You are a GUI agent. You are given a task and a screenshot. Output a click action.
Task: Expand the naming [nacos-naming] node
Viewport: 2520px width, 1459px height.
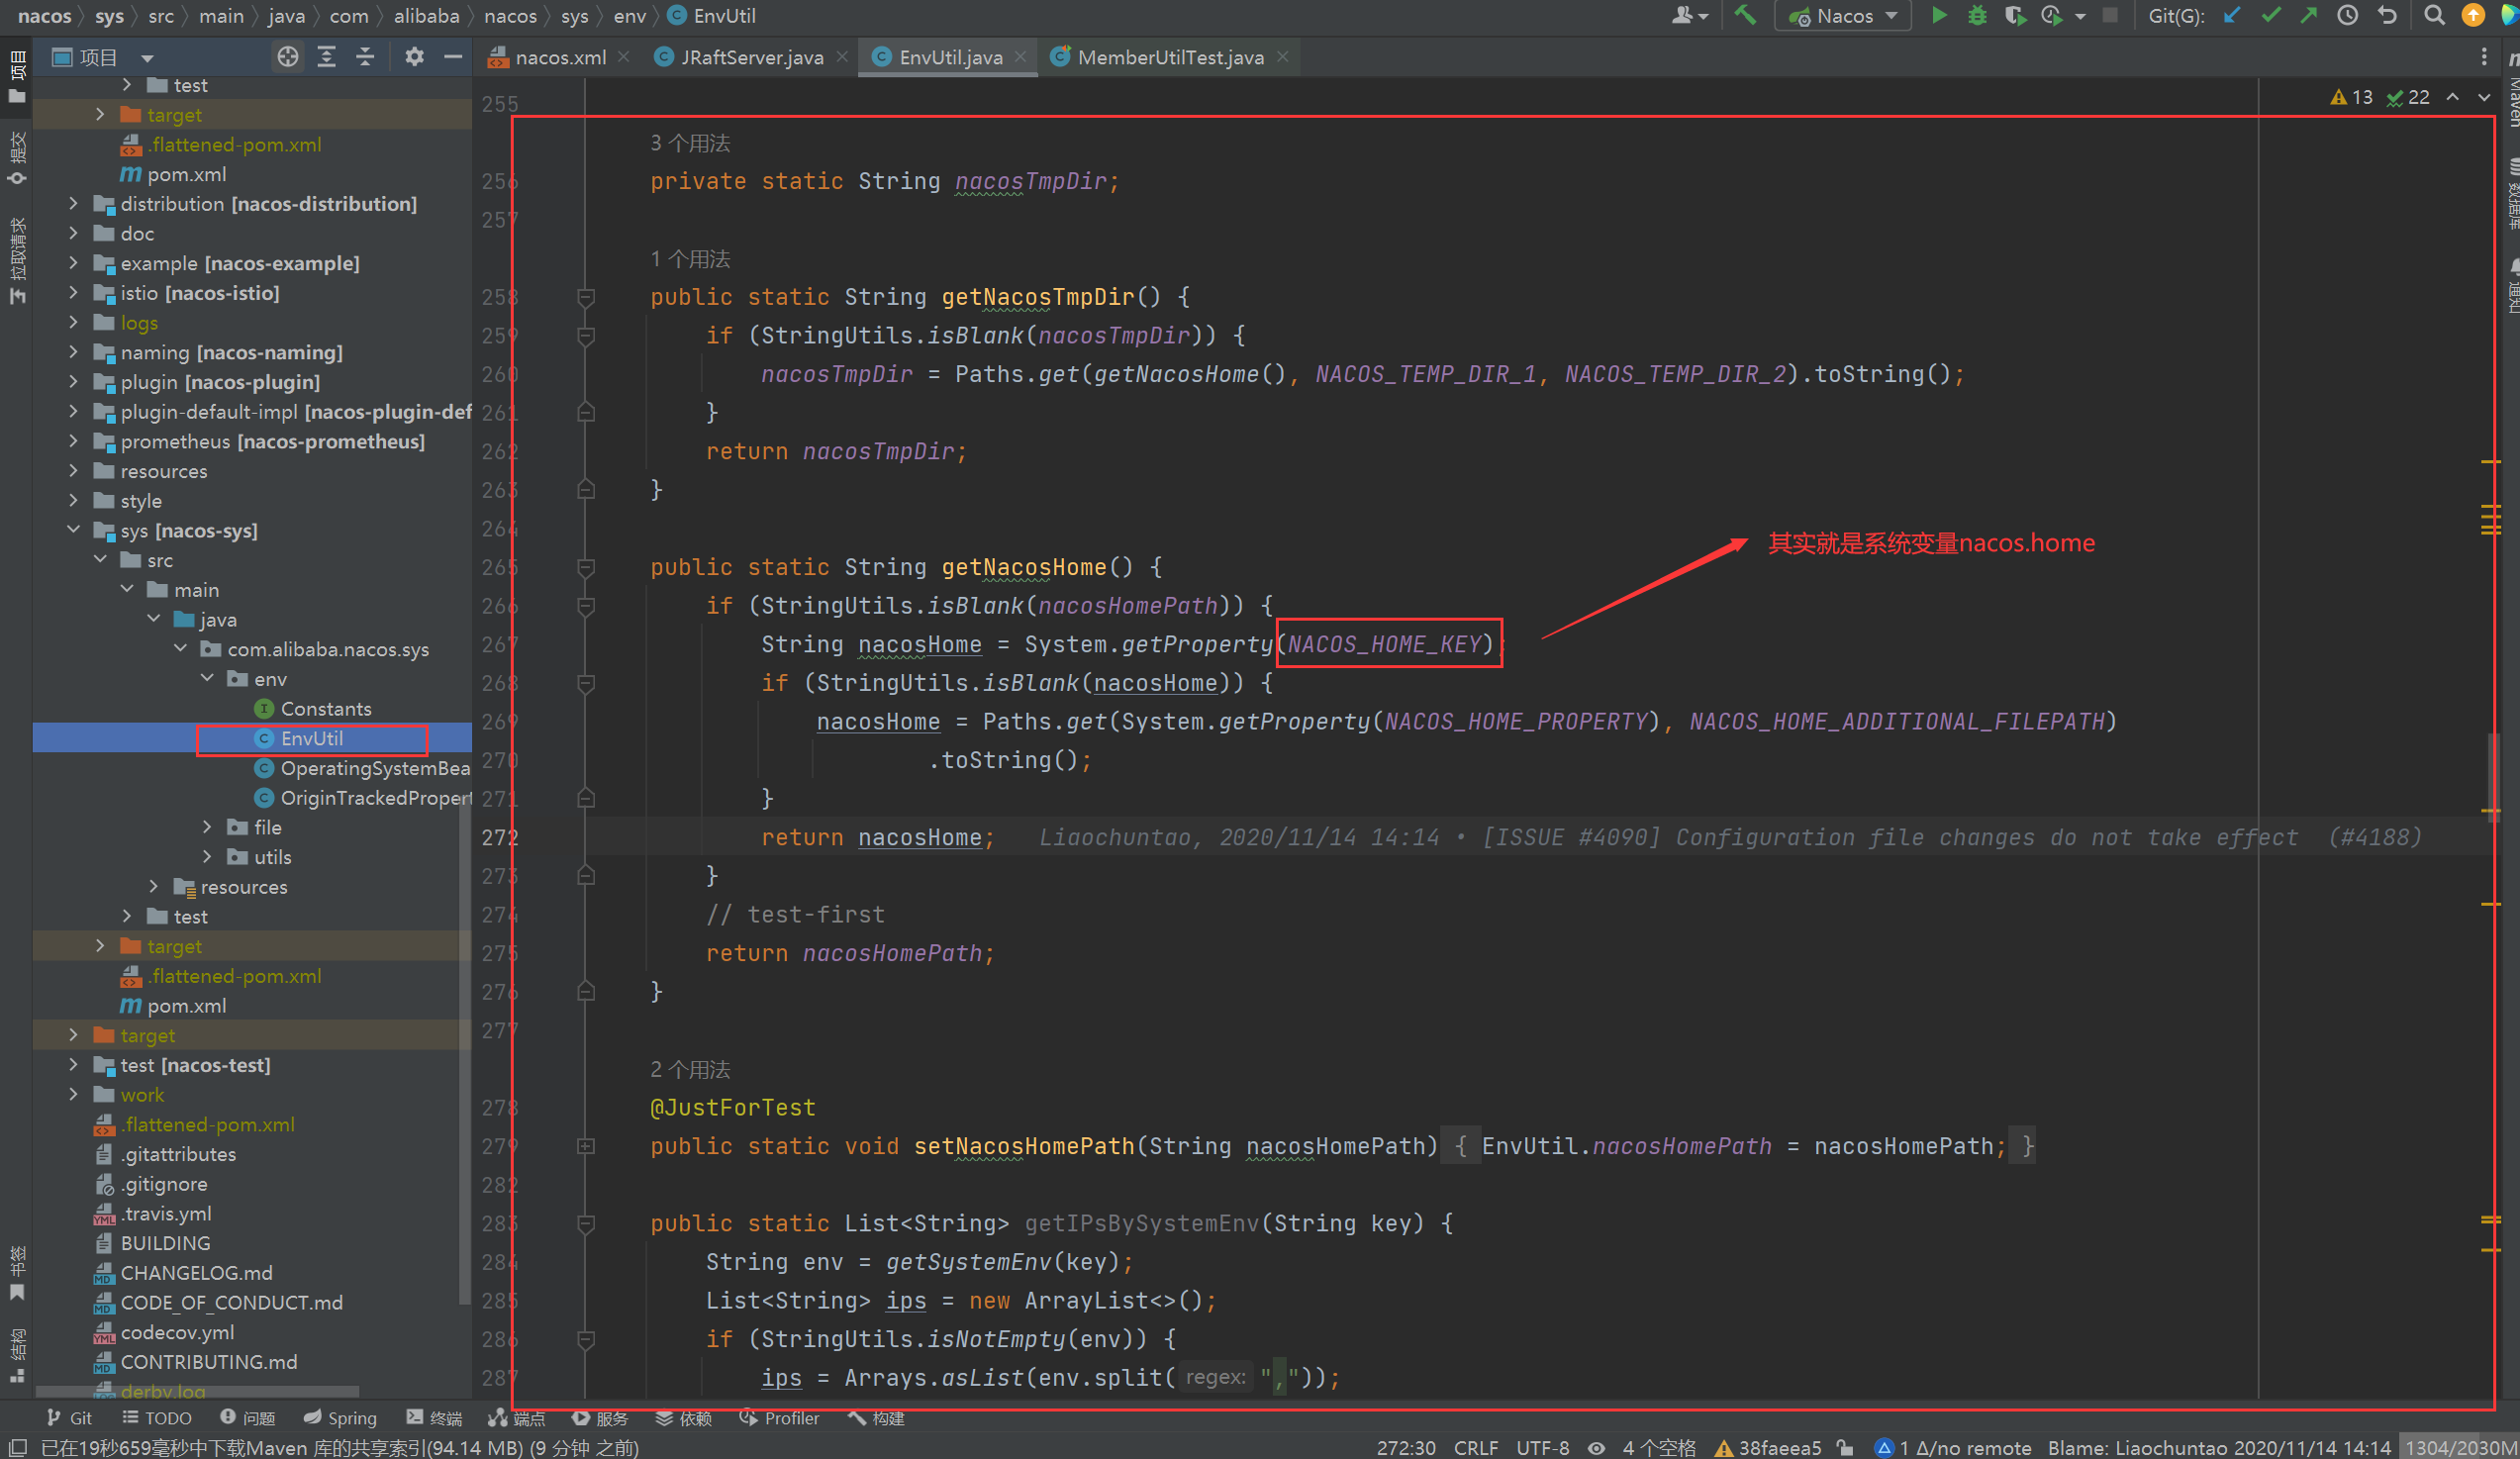74,352
